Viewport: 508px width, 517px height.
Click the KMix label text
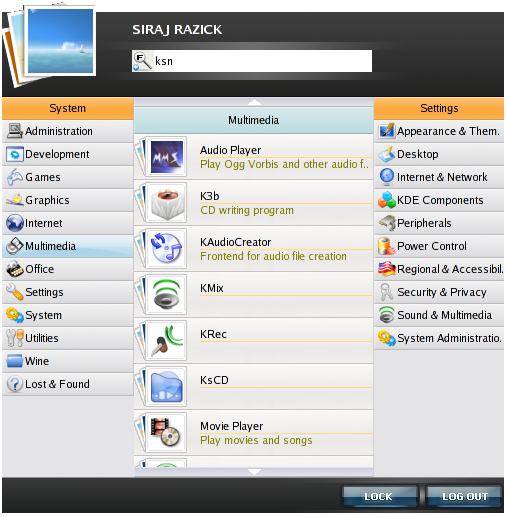click(x=212, y=288)
